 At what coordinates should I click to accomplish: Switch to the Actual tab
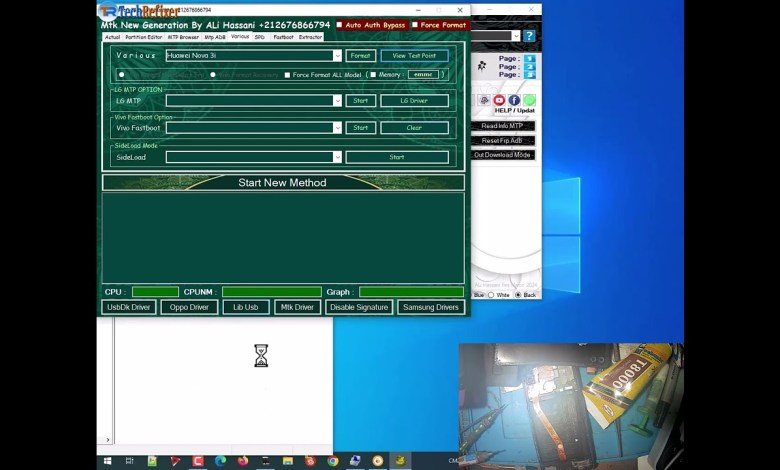coord(112,37)
